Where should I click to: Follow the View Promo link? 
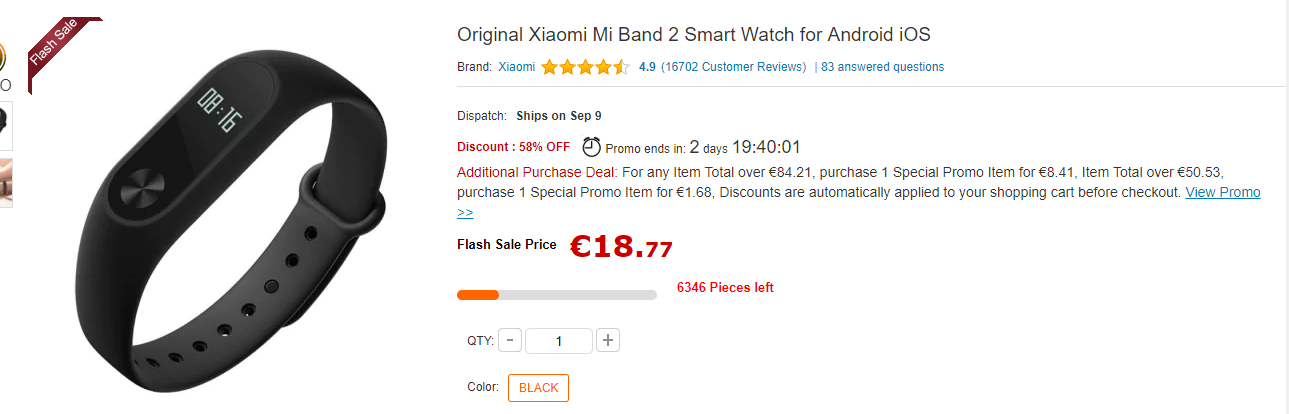(x=1222, y=192)
